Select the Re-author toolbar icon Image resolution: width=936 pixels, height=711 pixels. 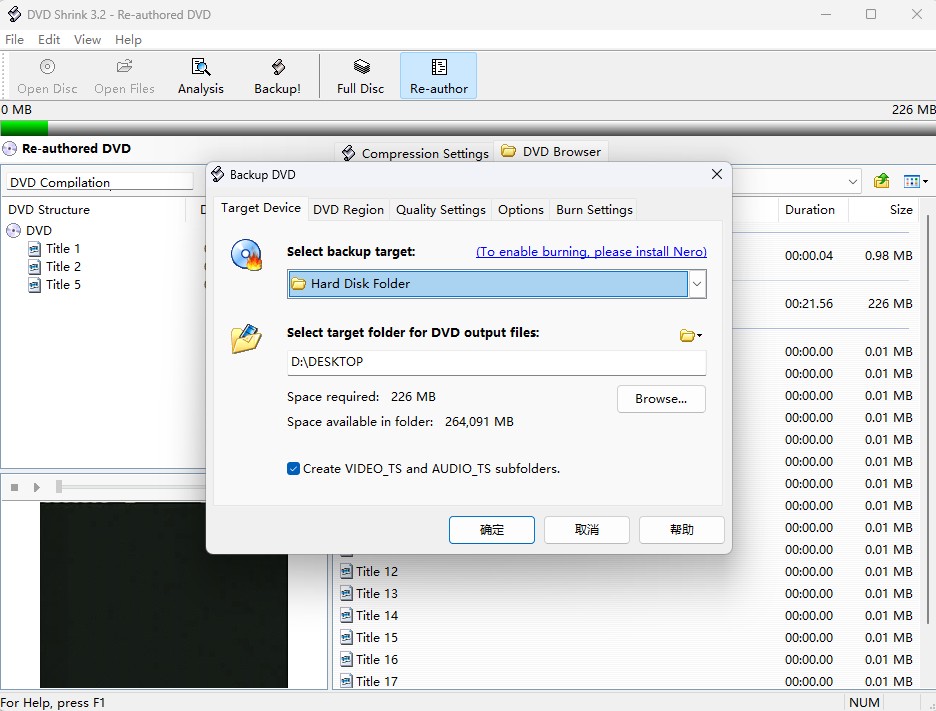438,75
